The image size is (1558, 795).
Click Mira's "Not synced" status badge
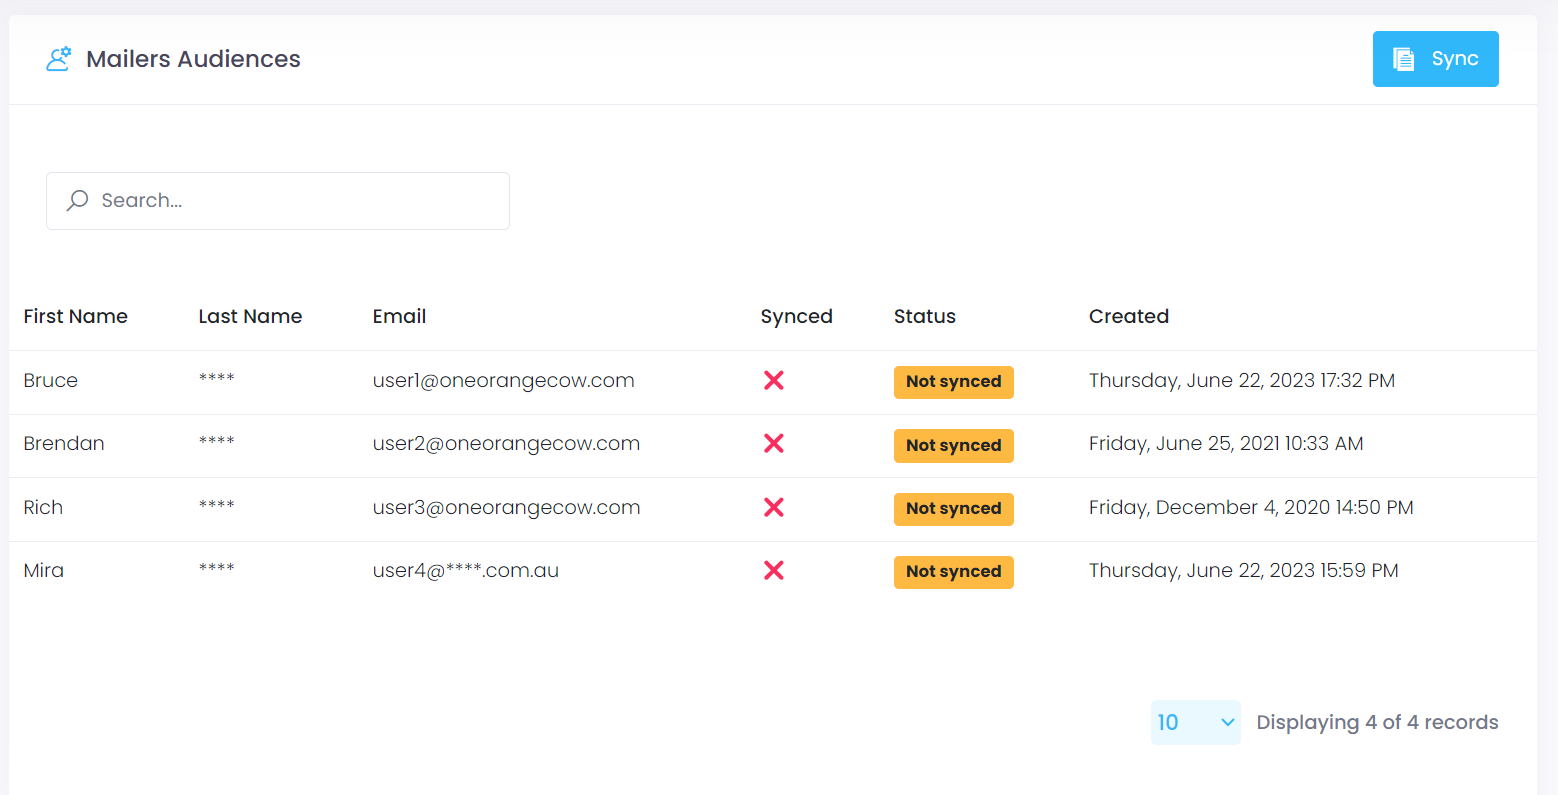[x=953, y=571]
